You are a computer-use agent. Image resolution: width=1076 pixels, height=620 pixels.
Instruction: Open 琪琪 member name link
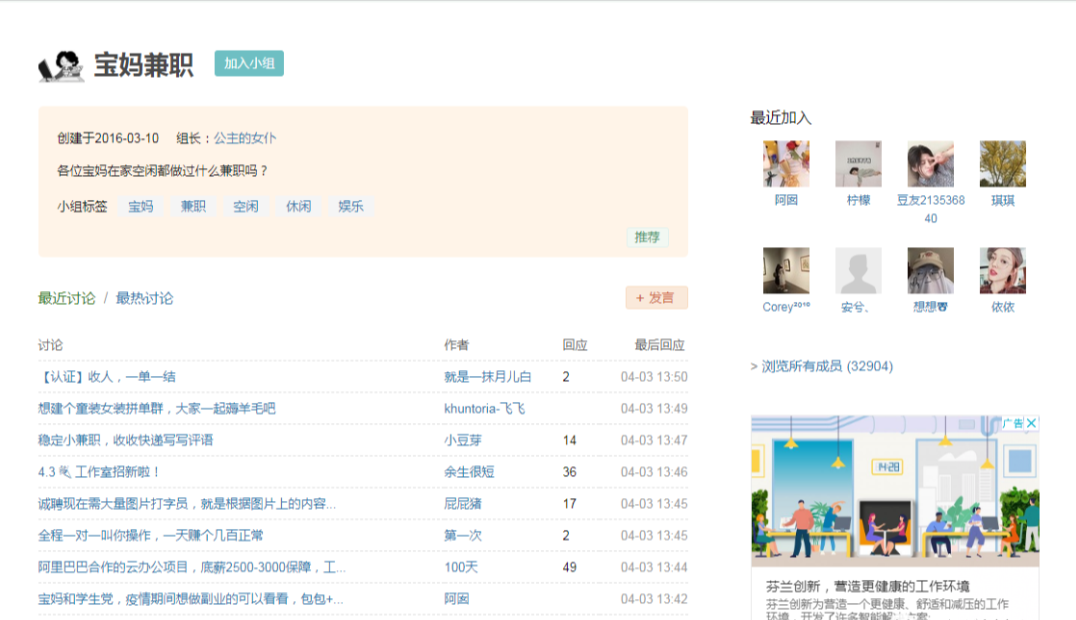pyautogui.click(x=1003, y=200)
